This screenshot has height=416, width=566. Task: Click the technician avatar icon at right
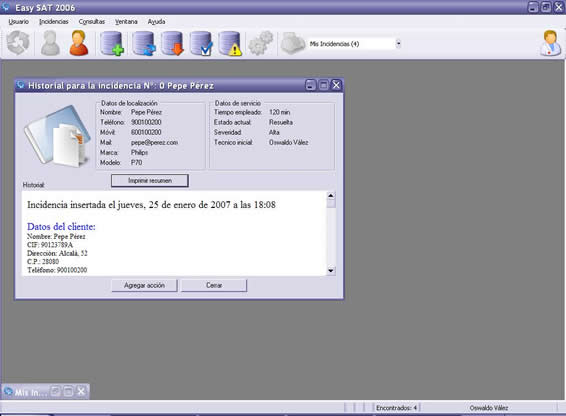pyautogui.click(x=550, y=43)
